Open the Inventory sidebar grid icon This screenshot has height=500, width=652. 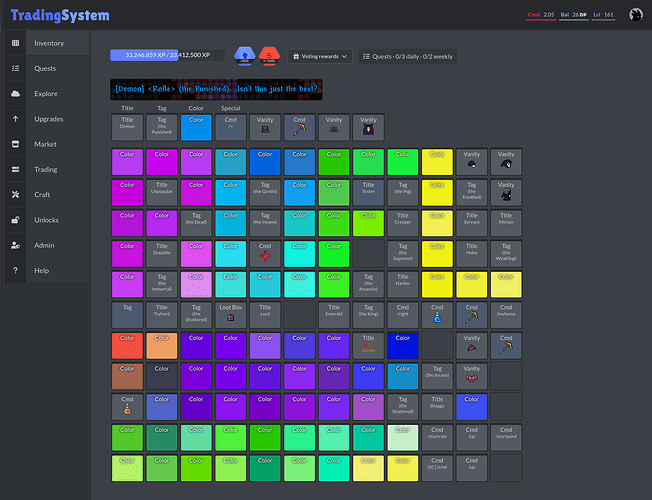15,43
